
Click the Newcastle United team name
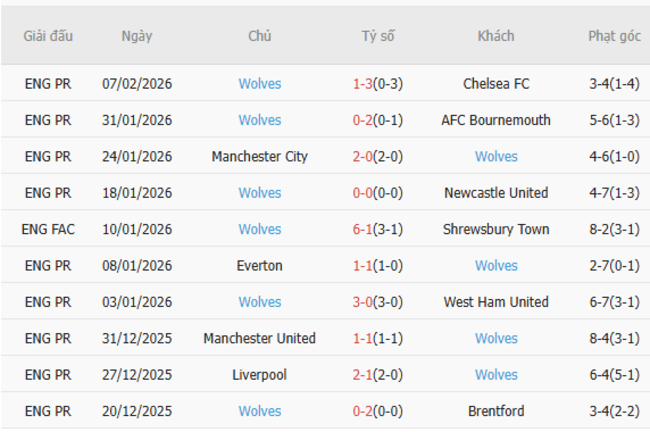tap(496, 193)
